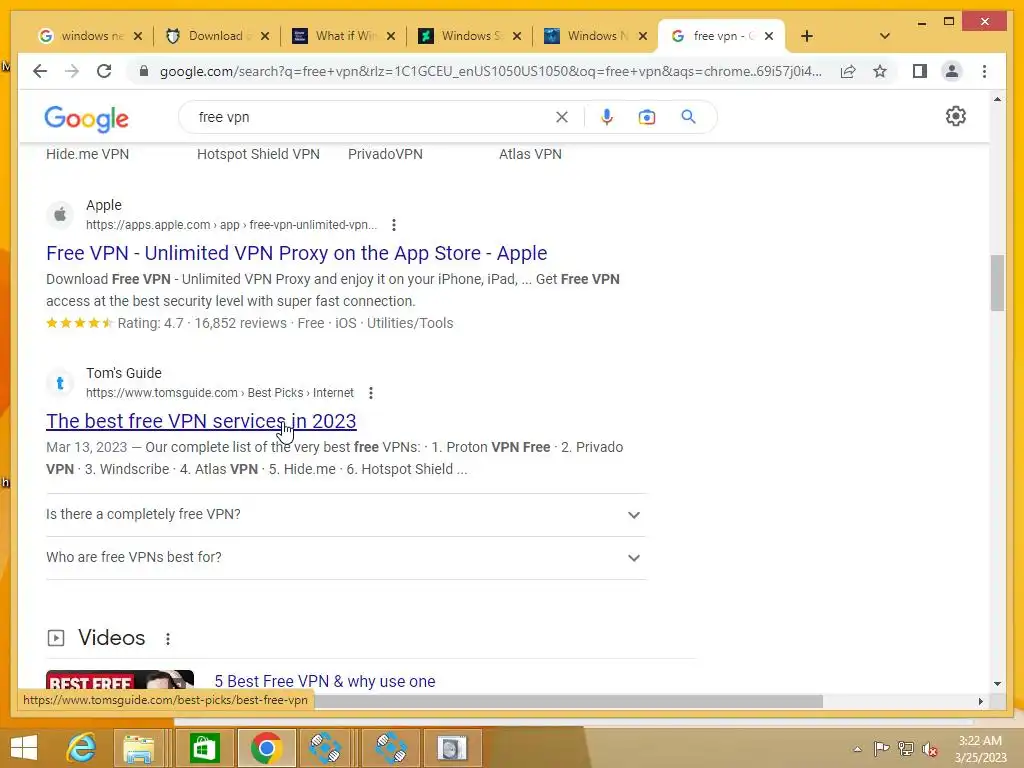The width and height of the screenshot is (1024, 768).
Task: Launch Internet Explorer from the taskbar
Action: click(81, 748)
